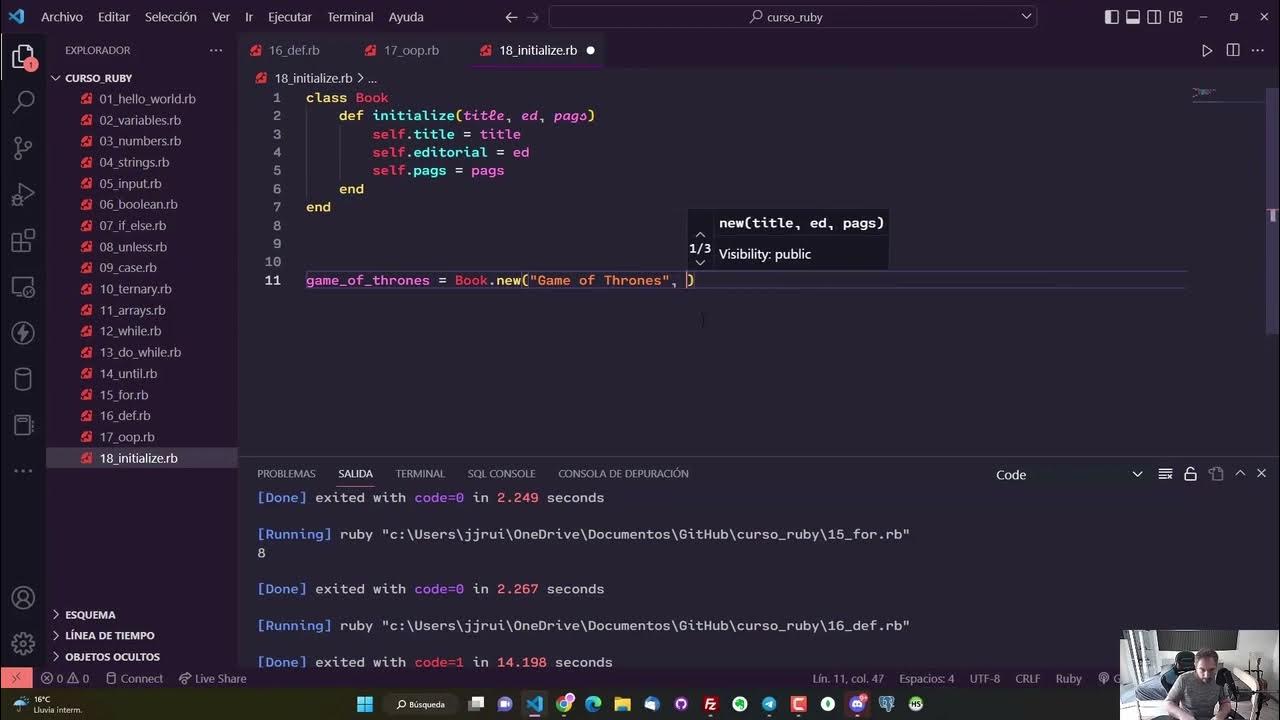Open Windows Start menu

pyautogui.click(x=365, y=704)
